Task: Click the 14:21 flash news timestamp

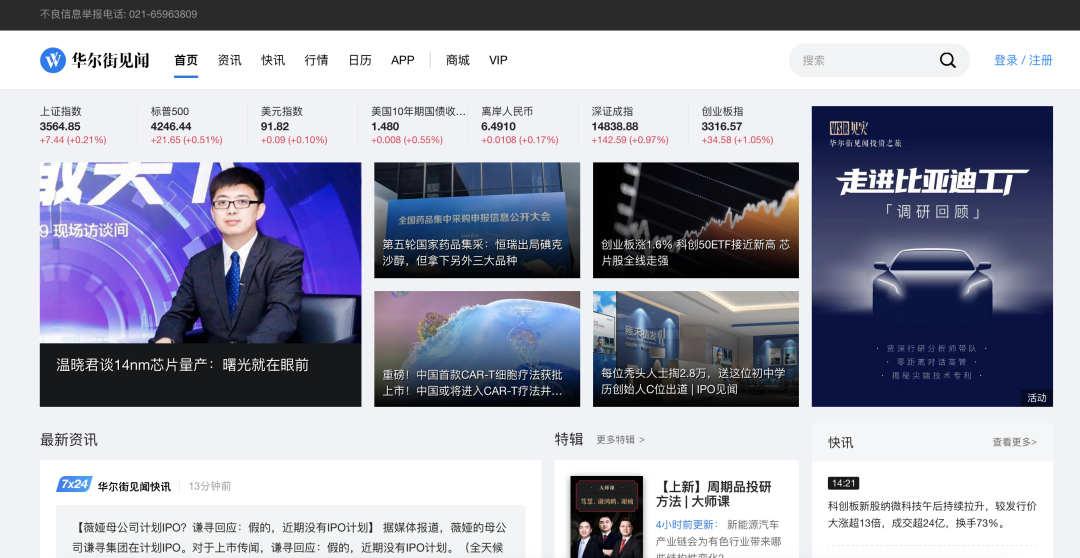Action: pos(843,484)
